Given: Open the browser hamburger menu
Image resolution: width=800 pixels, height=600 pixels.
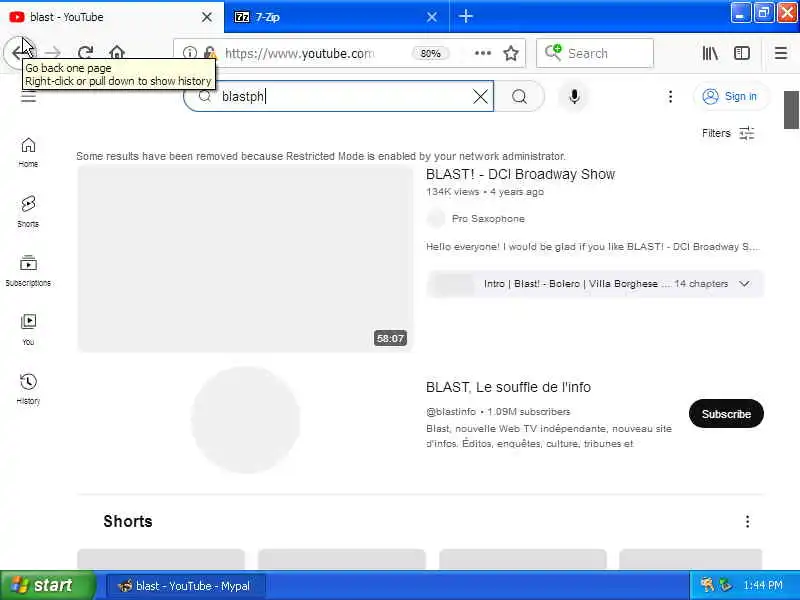Looking at the screenshot, I should pyautogui.click(x=781, y=53).
